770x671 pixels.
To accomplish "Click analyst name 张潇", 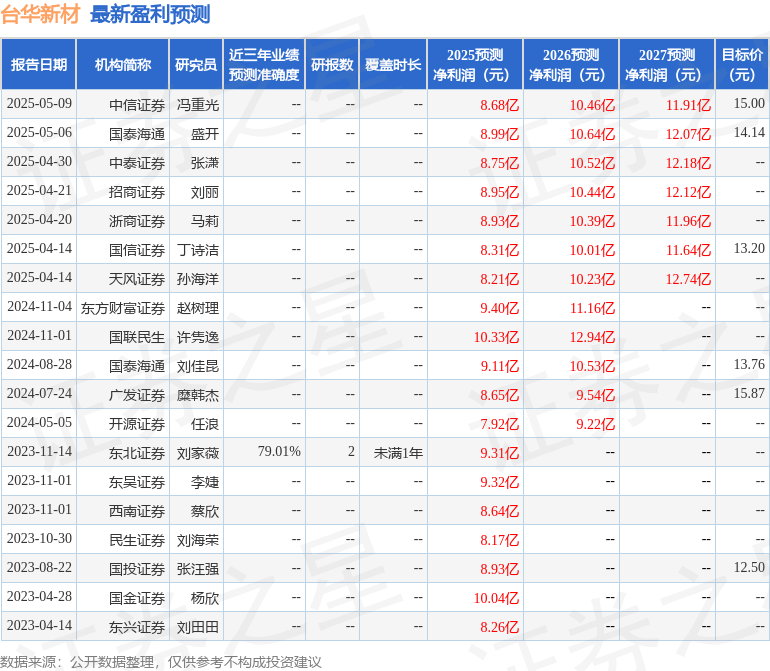I will point(205,163).
